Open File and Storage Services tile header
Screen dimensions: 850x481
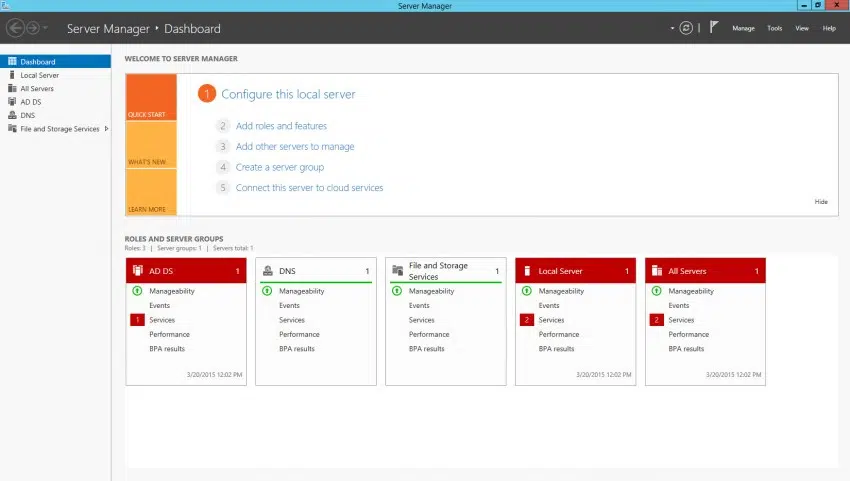point(446,271)
